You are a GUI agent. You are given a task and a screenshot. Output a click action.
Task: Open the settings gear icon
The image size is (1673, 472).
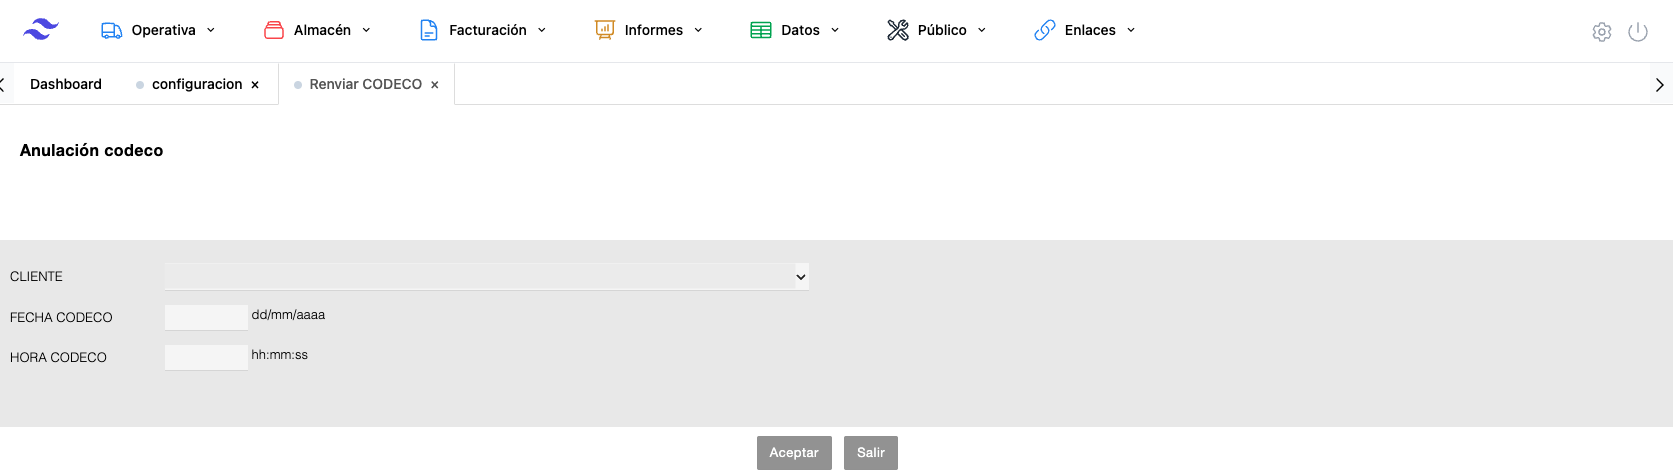tap(1602, 32)
